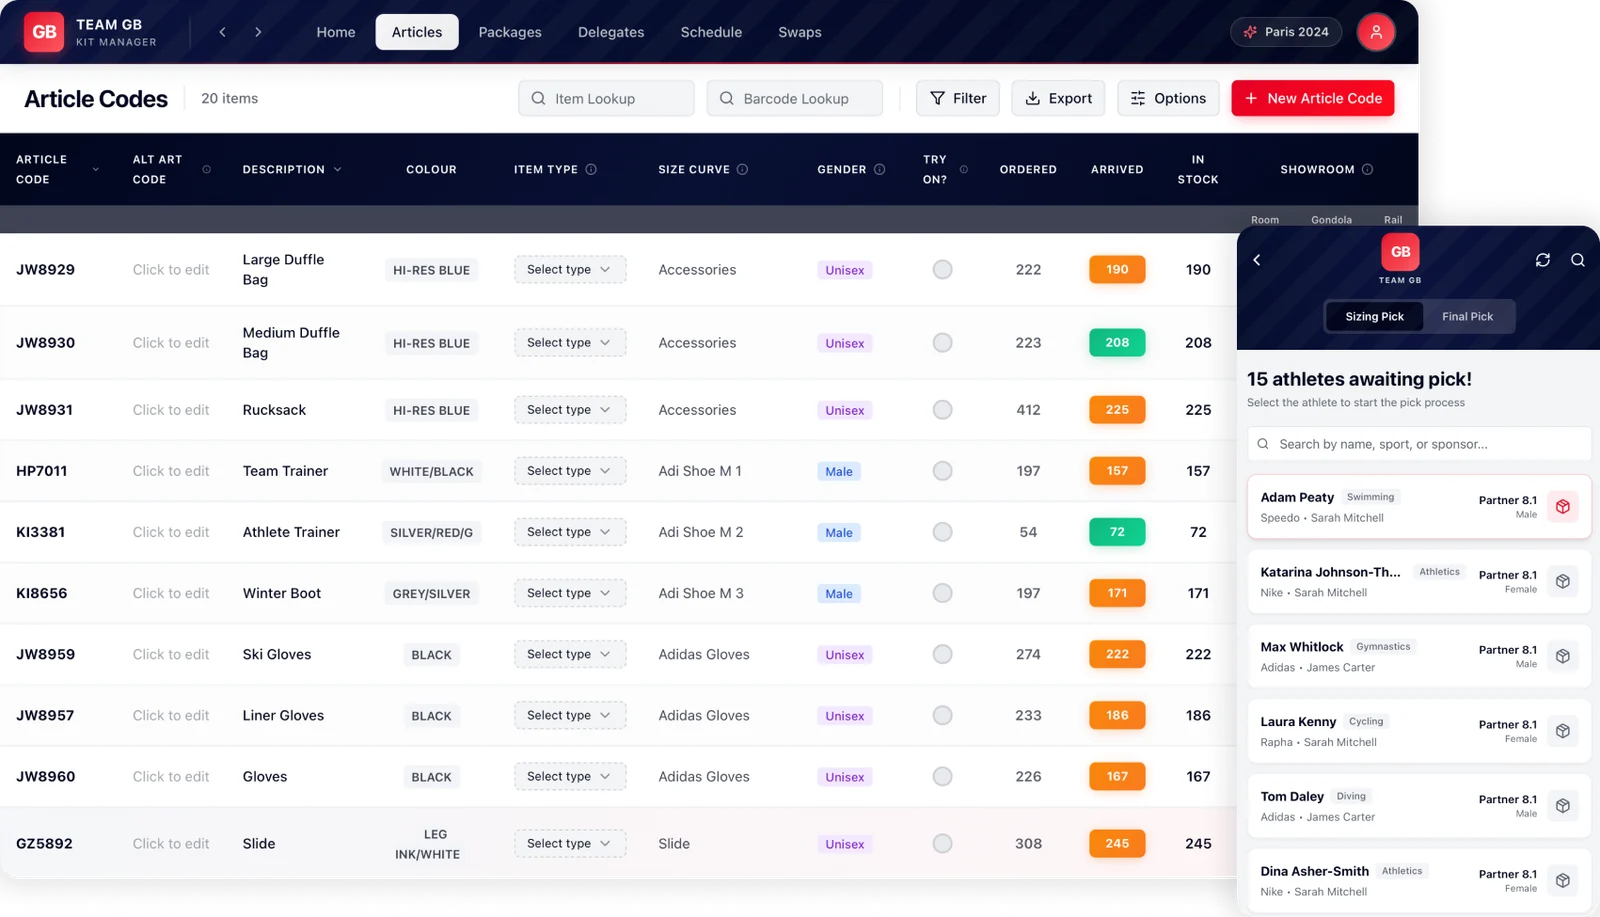Switch to the Final Pick tab
The height and width of the screenshot is (917, 1600).
point(1467,316)
